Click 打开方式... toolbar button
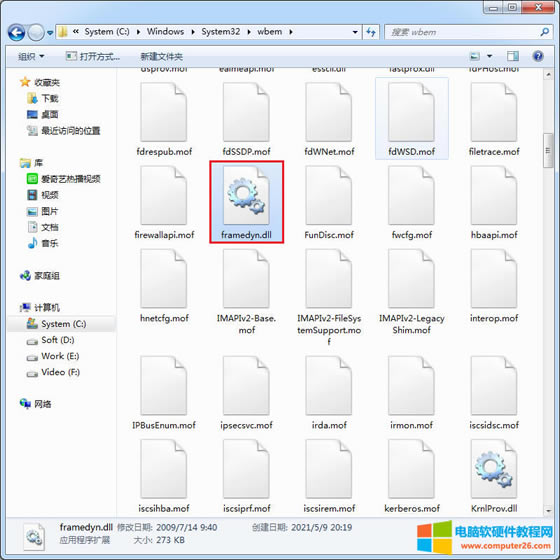 tap(93, 56)
